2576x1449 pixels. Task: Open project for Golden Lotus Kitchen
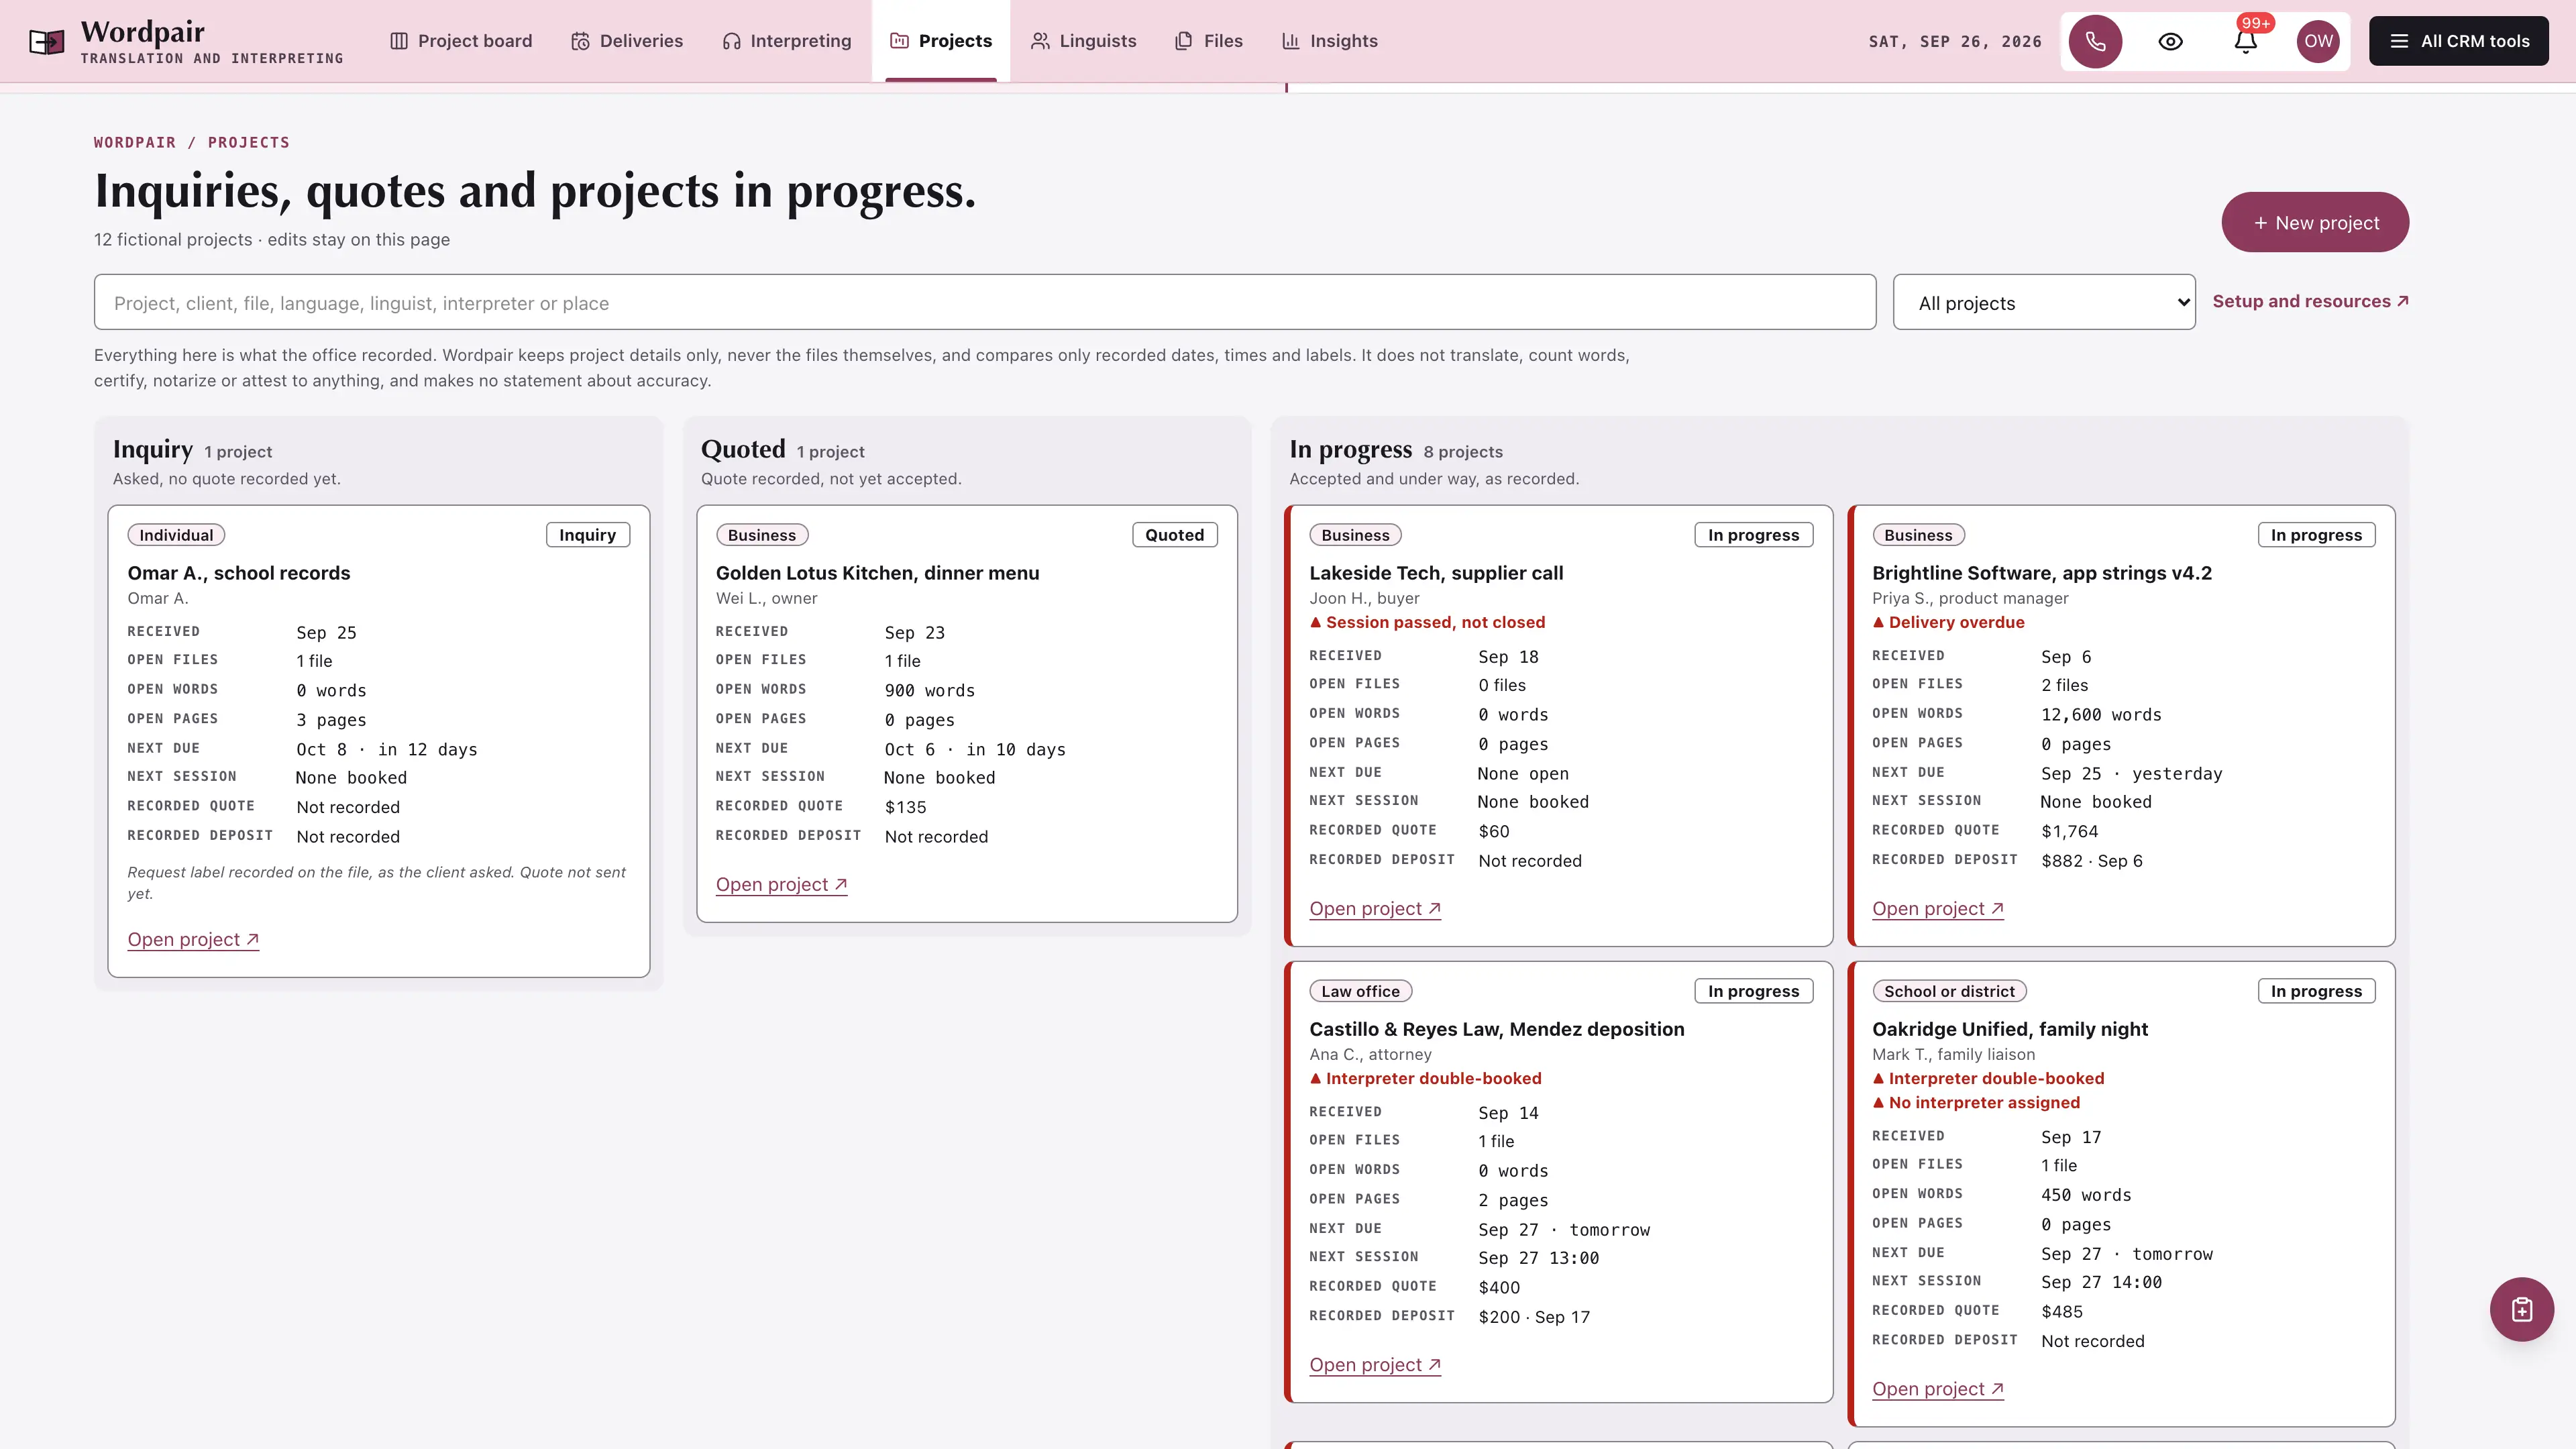tap(781, 884)
